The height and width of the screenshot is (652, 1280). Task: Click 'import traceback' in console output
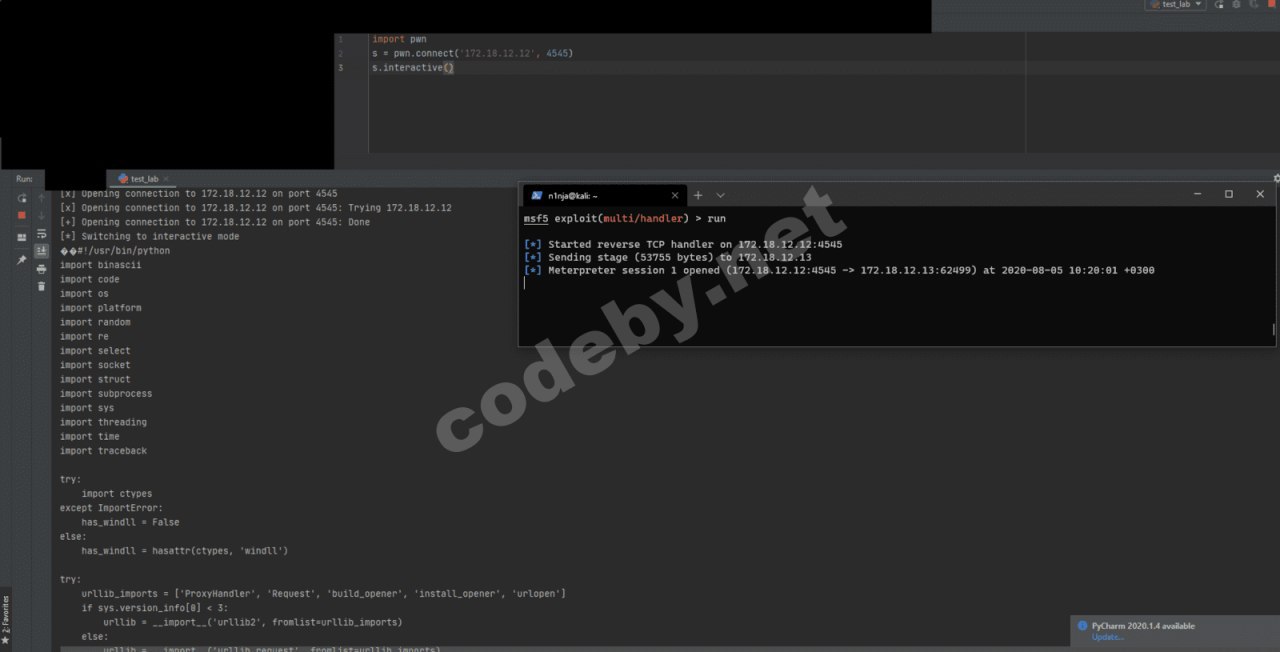[x=103, y=450]
